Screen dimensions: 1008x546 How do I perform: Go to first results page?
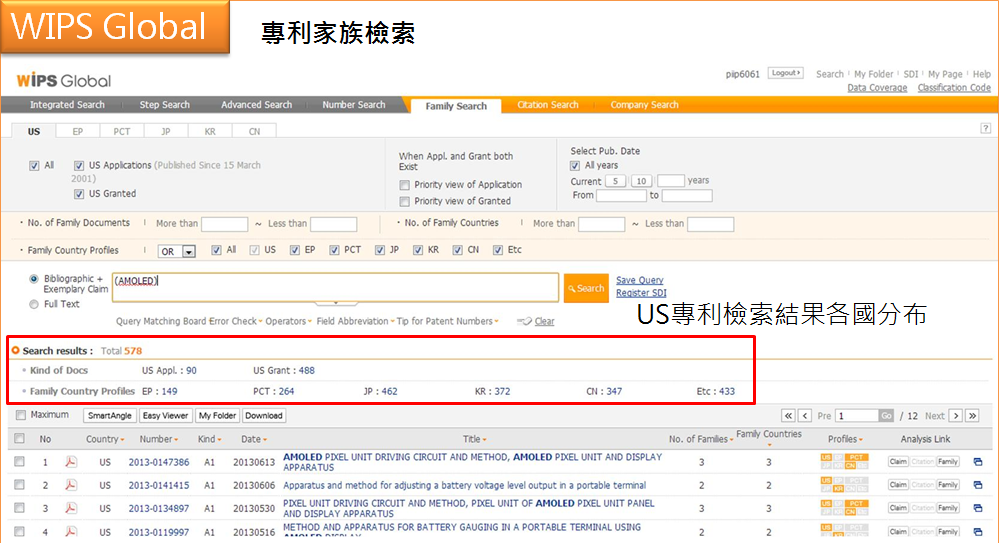(x=788, y=416)
